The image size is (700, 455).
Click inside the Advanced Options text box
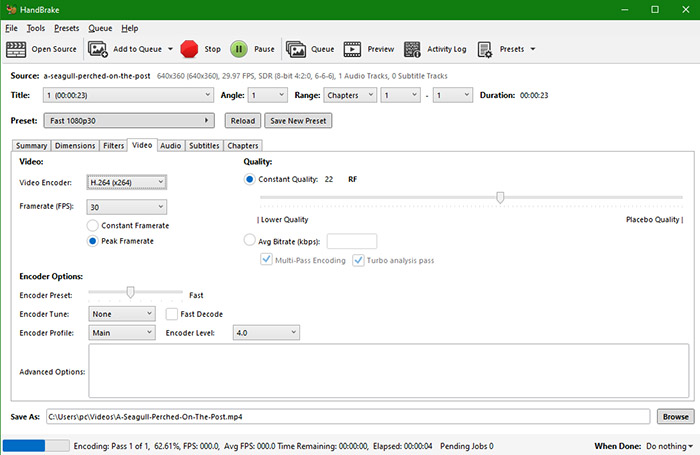click(388, 371)
